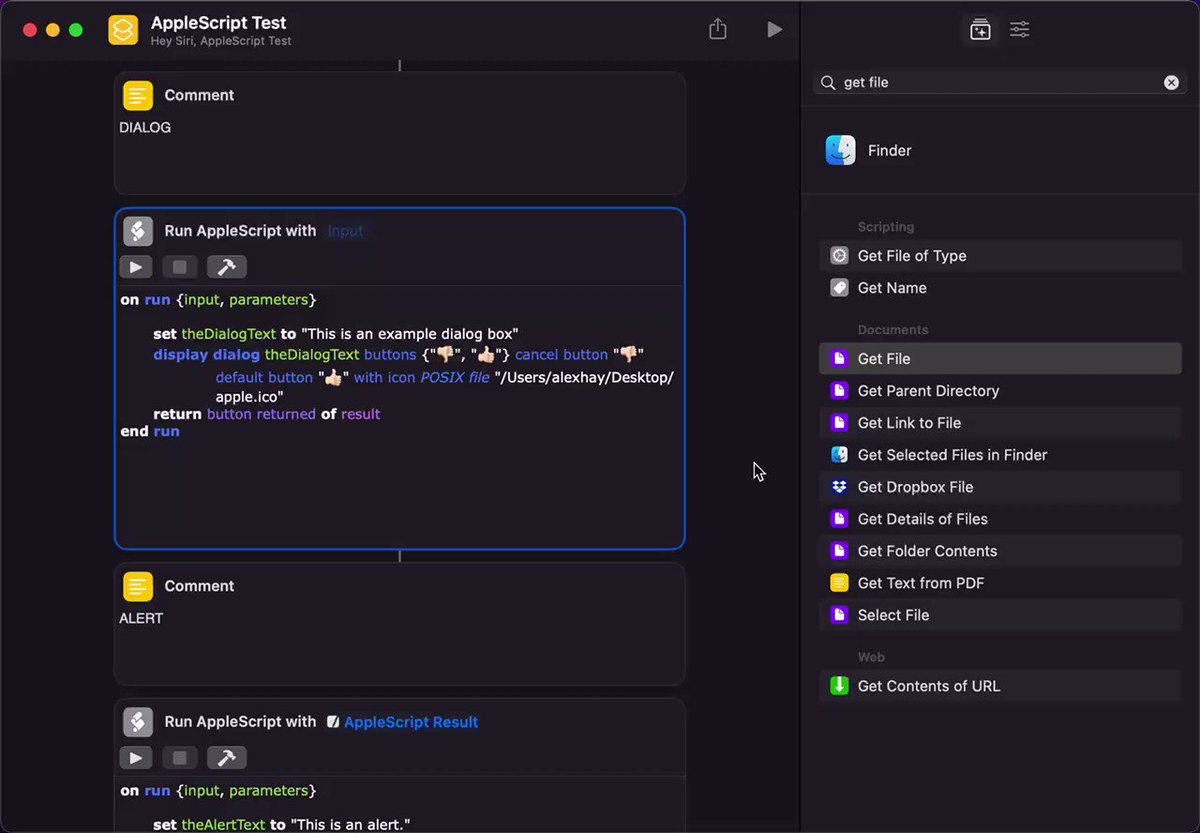Open the AppleScript Result variable token
The width and height of the screenshot is (1200, 833).
coord(402,722)
